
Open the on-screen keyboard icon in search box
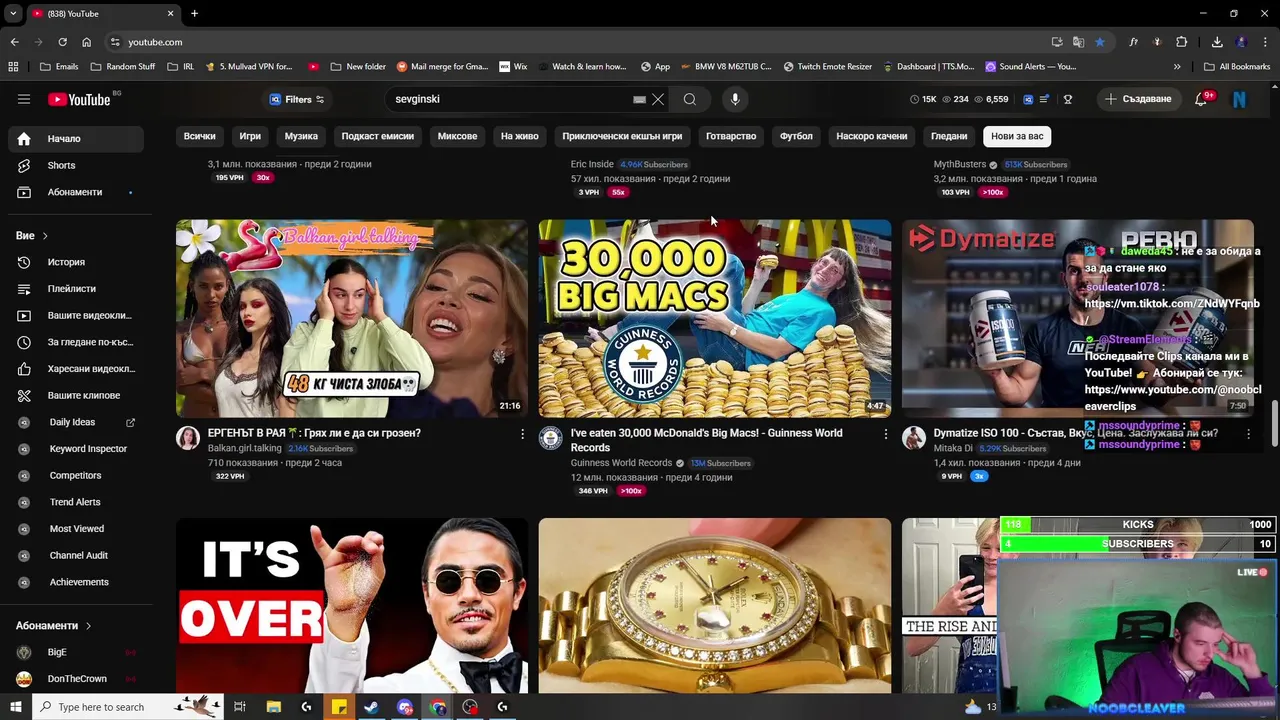(x=640, y=99)
